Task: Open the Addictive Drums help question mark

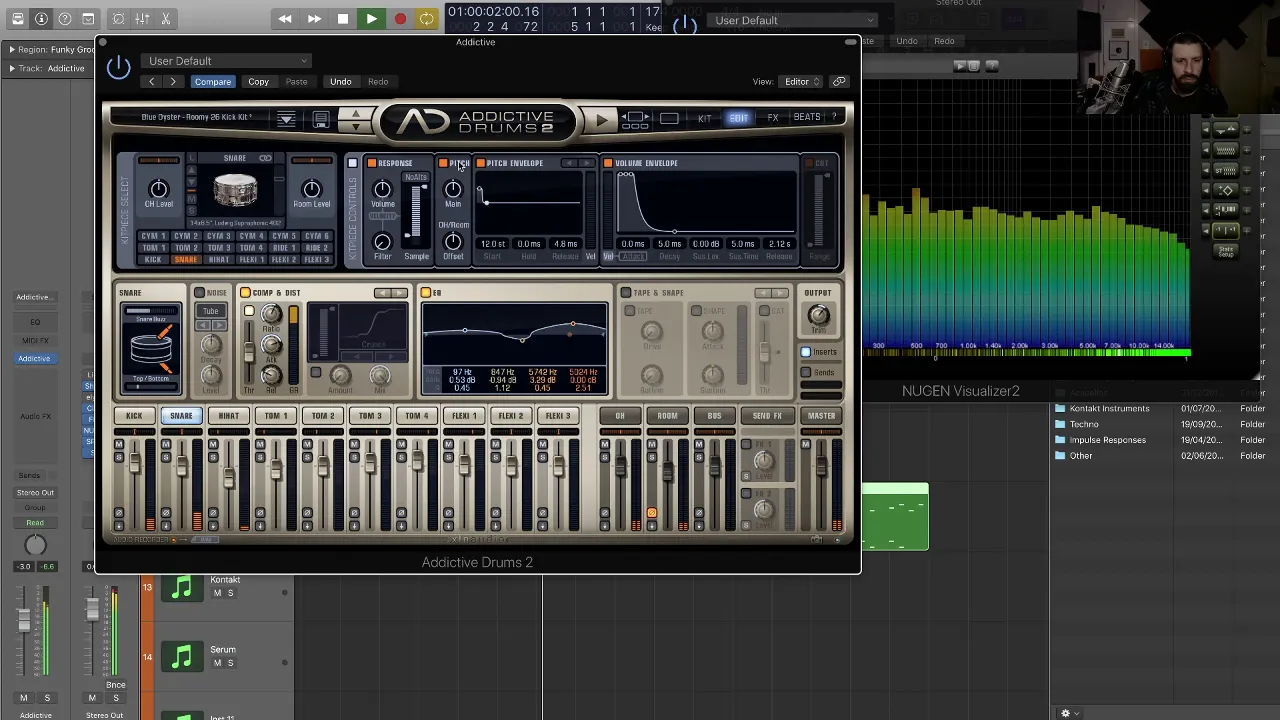Action: [834, 117]
